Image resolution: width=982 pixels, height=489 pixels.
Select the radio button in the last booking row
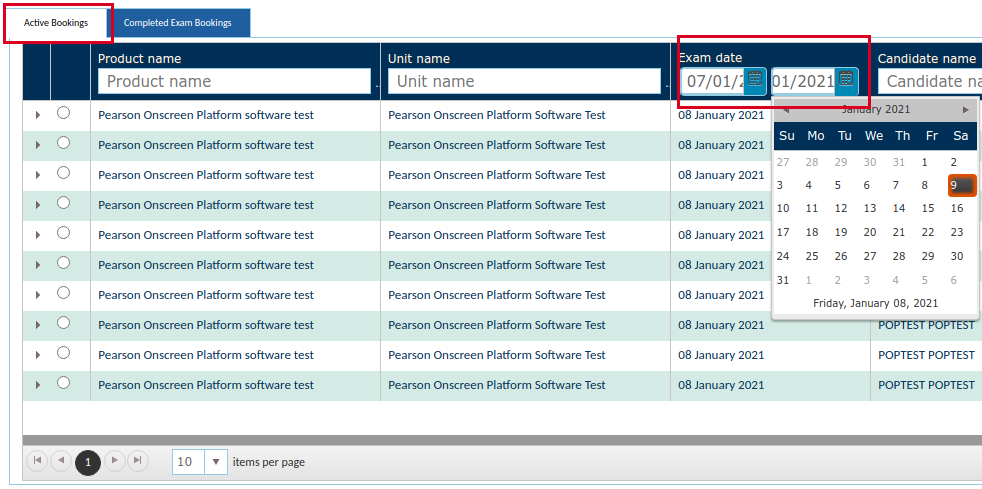coord(64,383)
